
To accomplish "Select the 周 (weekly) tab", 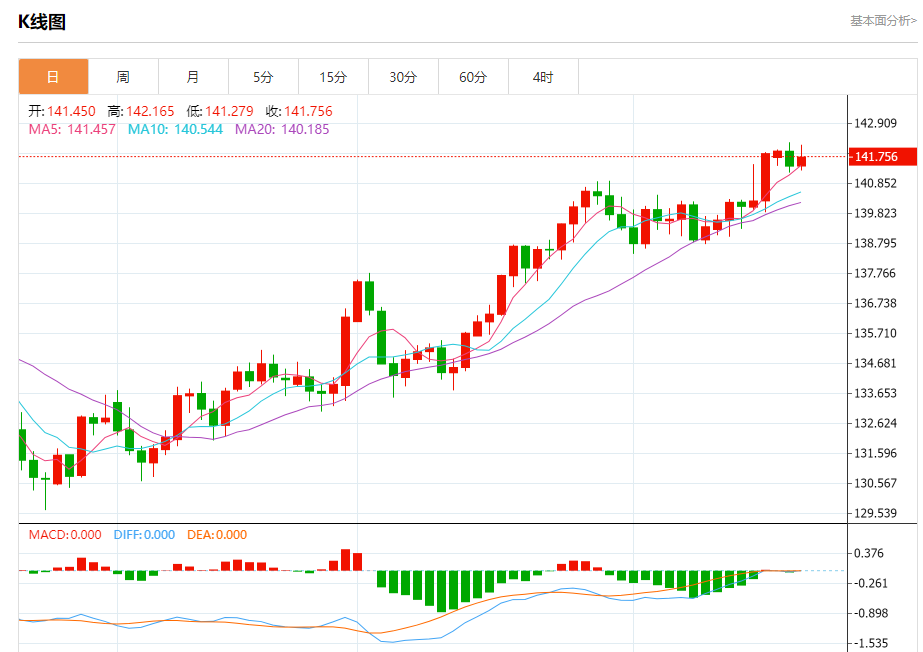I will pos(123,77).
